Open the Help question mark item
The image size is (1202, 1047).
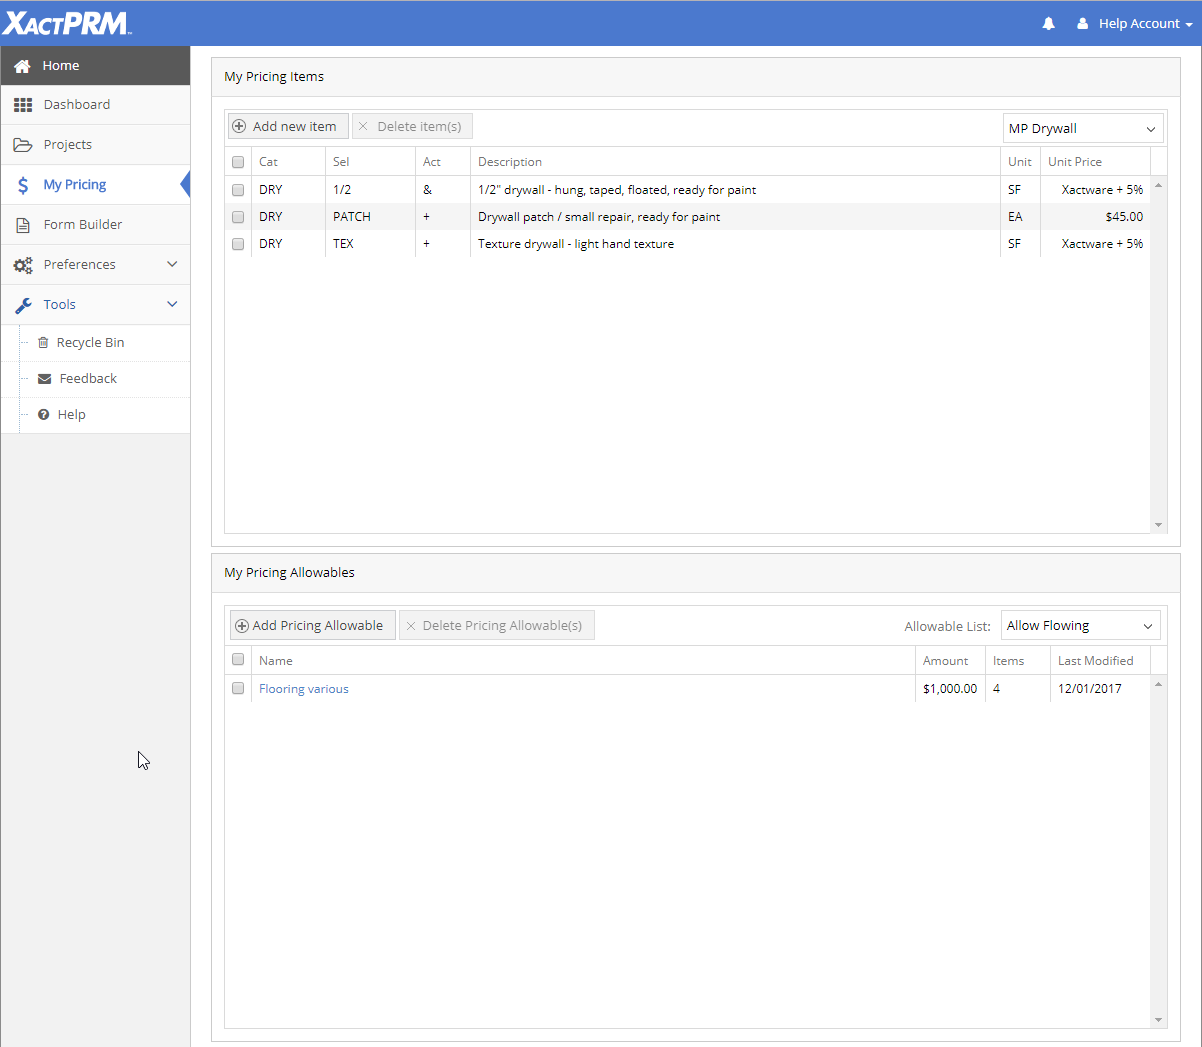click(x=70, y=415)
